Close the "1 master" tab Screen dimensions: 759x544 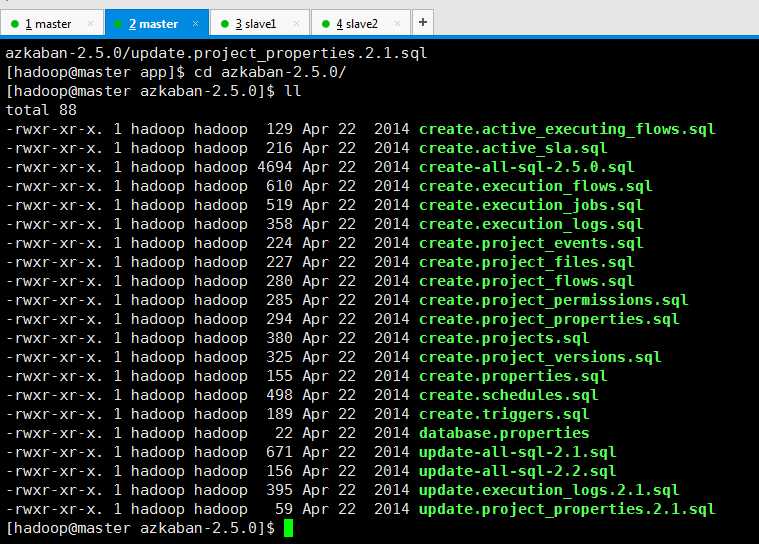click(x=91, y=23)
